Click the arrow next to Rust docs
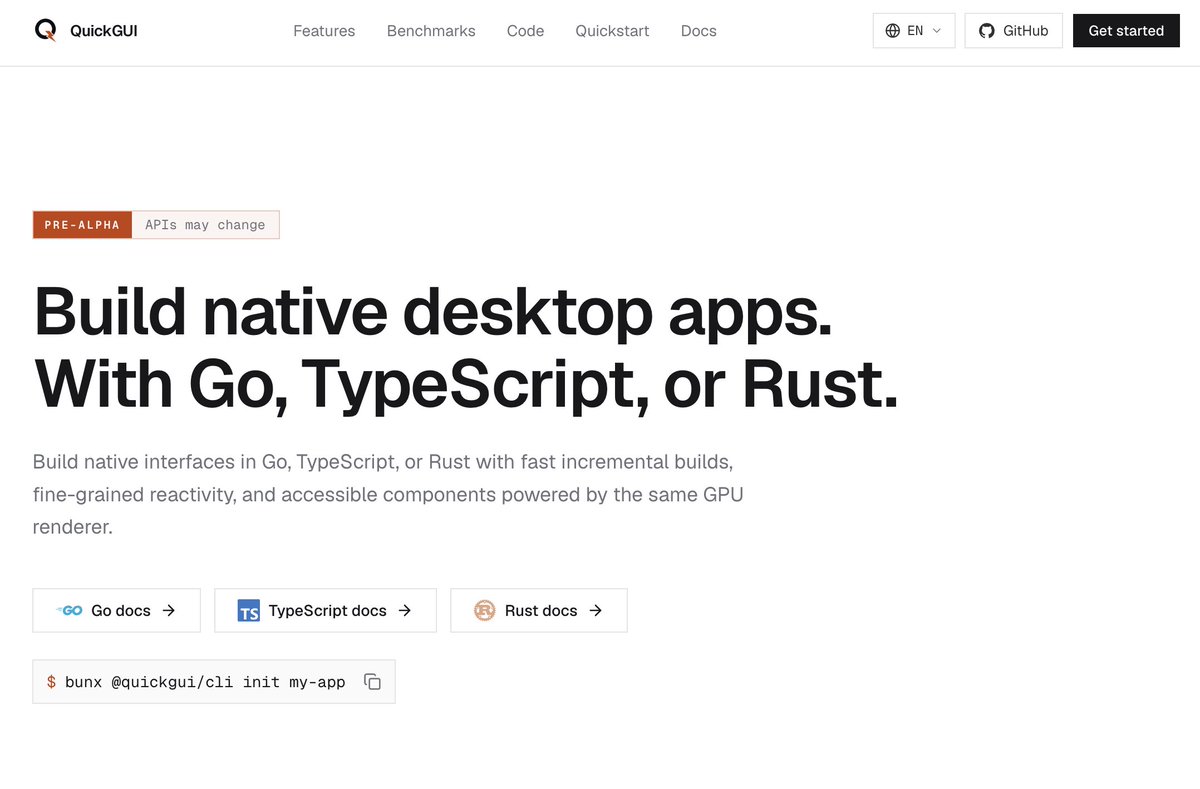The image size is (1200, 789). point(596,610)
